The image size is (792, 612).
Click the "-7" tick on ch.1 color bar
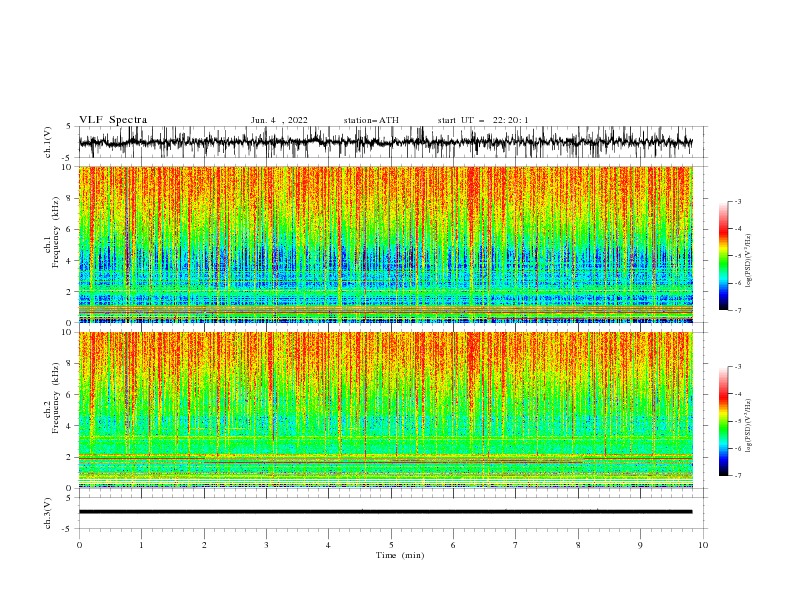click(737, 310)
